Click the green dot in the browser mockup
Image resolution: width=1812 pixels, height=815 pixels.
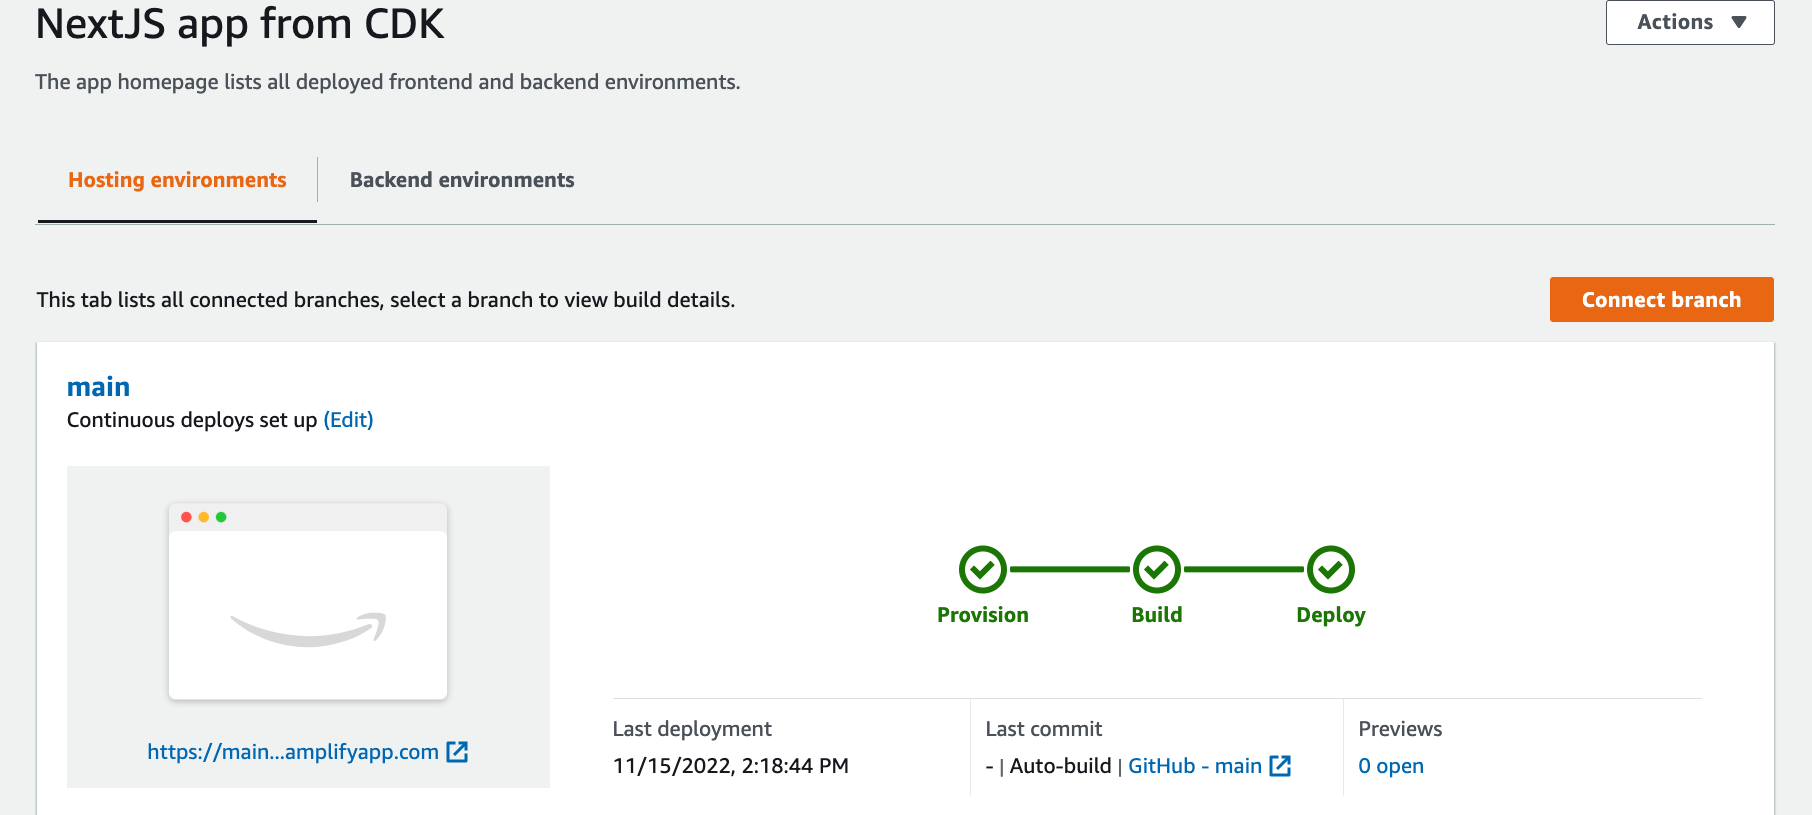click(x=220, y=517)
